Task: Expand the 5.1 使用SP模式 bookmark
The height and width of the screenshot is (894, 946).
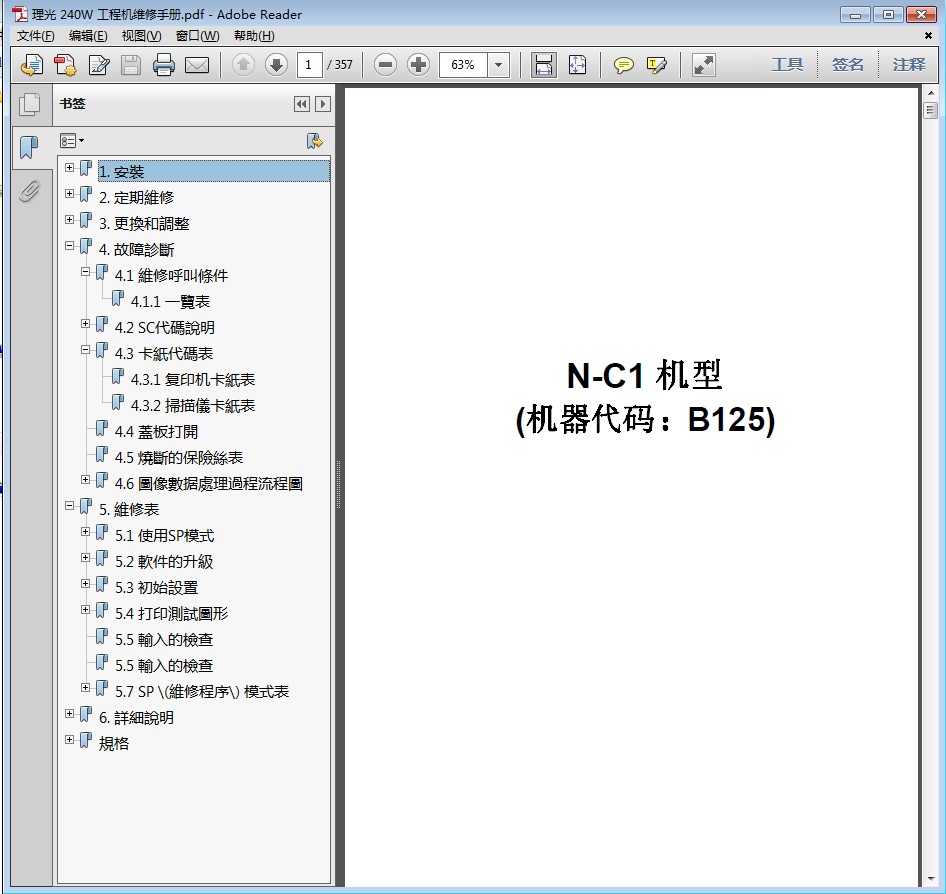Action: 86,532
